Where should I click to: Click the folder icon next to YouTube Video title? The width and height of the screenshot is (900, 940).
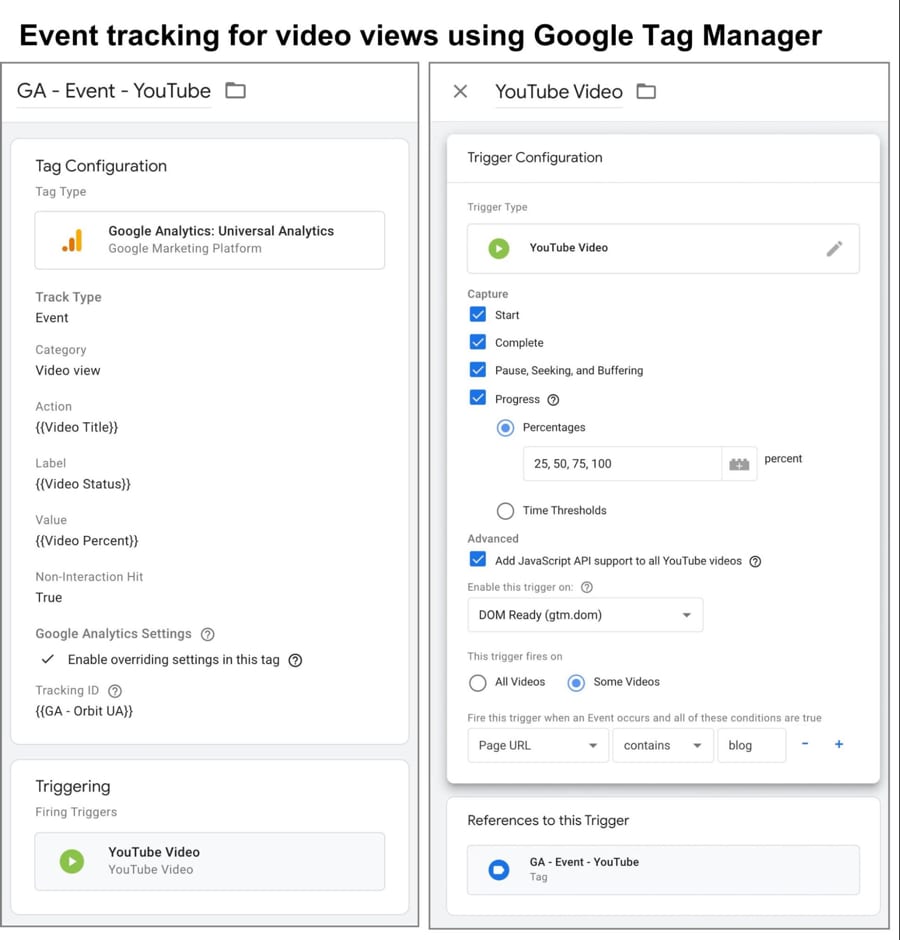(646, 92)
